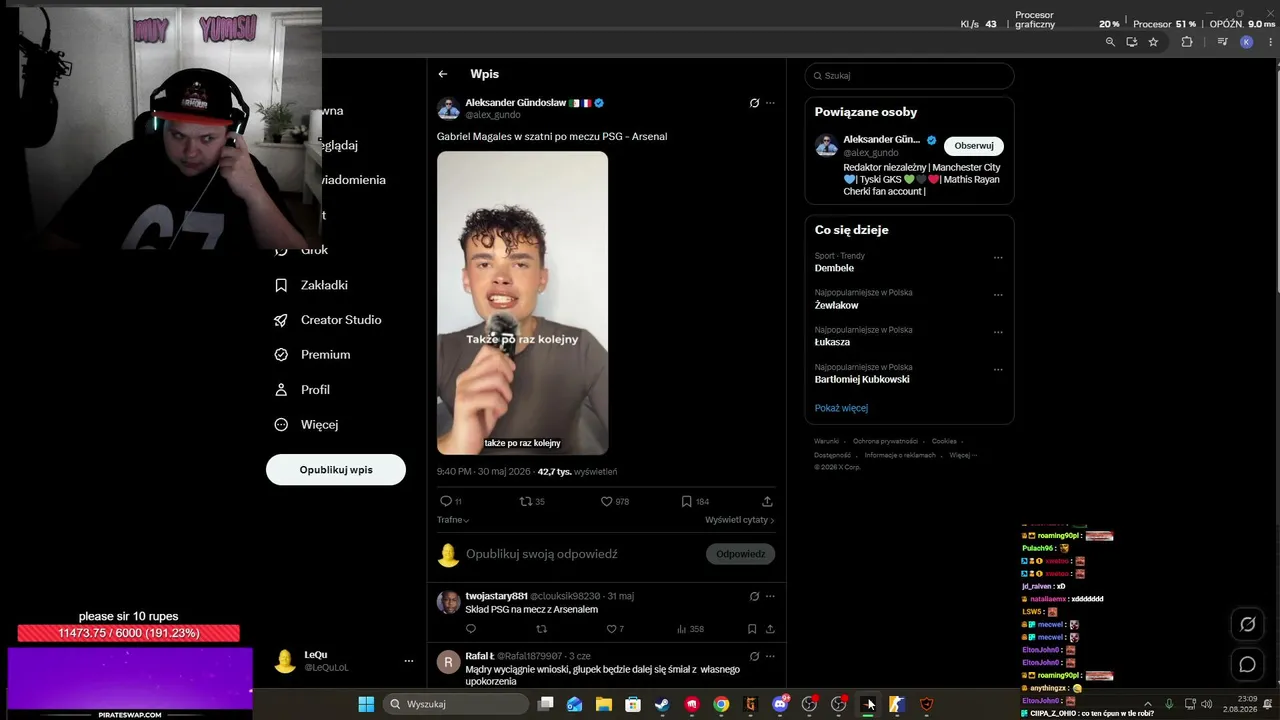
Task: Repost twojastary881's reply
Action: point(542,629)
